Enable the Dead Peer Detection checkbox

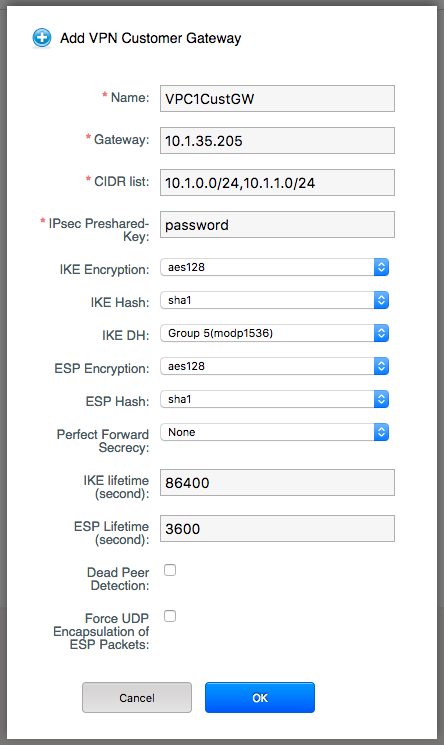170,570
